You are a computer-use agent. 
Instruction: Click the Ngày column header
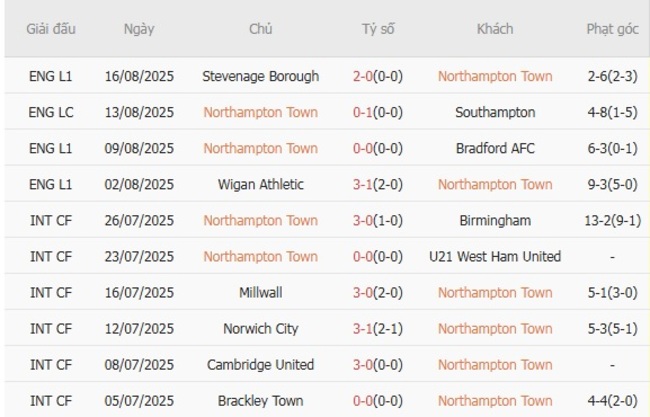tap(139, 29)
